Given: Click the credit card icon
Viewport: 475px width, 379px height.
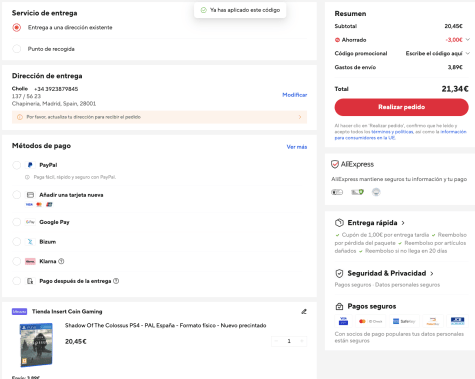Looking at the screenshot, I should click(30, 195).
